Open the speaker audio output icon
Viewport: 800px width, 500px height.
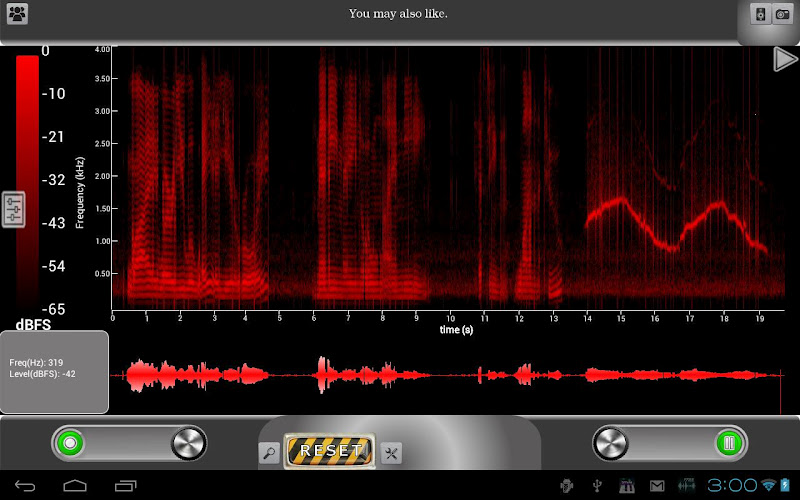(x=760, y=14)
